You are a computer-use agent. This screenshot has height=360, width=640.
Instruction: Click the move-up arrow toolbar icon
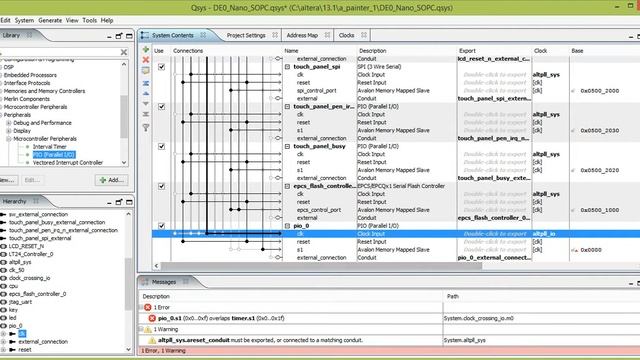click(x=146, y=93)
